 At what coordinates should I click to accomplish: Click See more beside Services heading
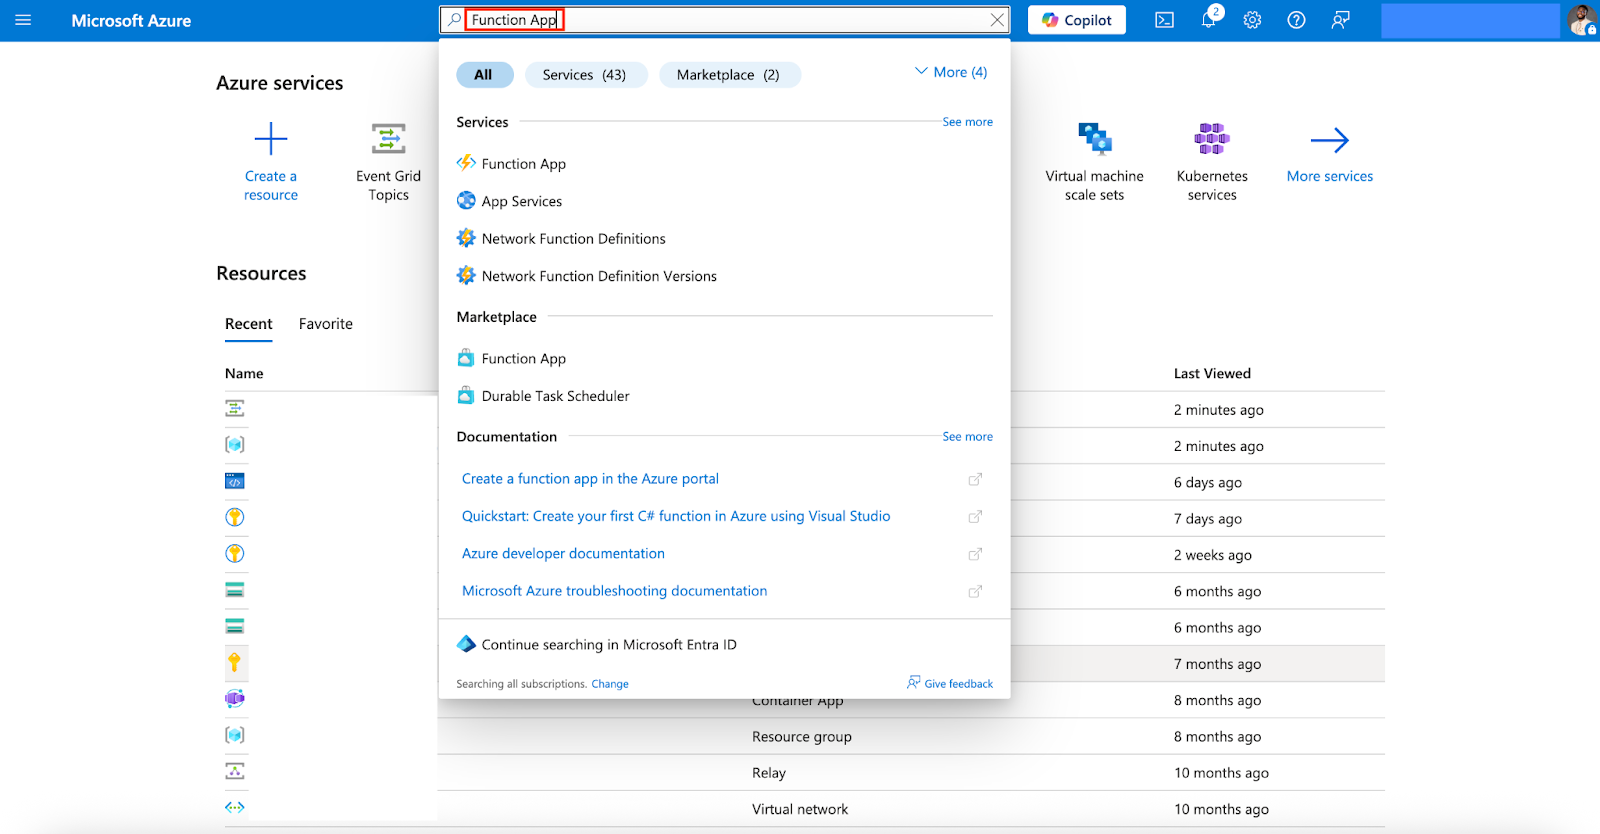(x=967, y=122)
